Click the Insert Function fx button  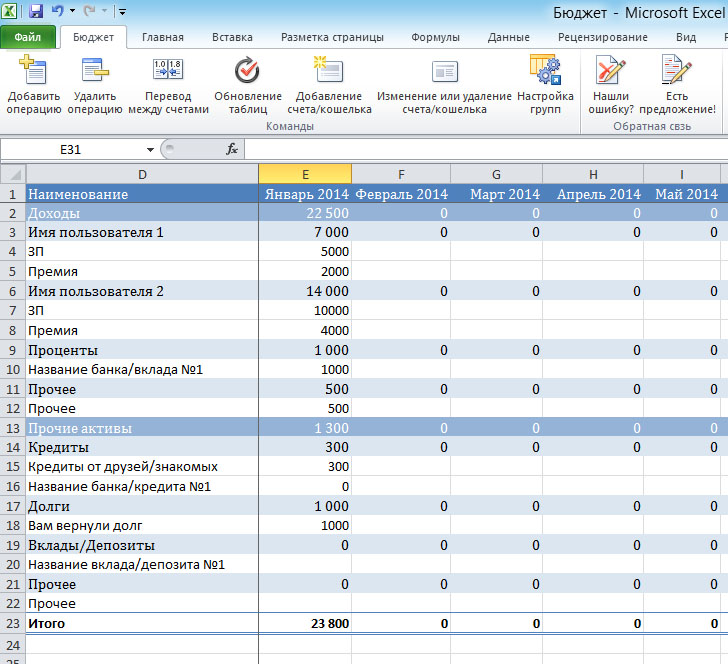tap(232, 149)
